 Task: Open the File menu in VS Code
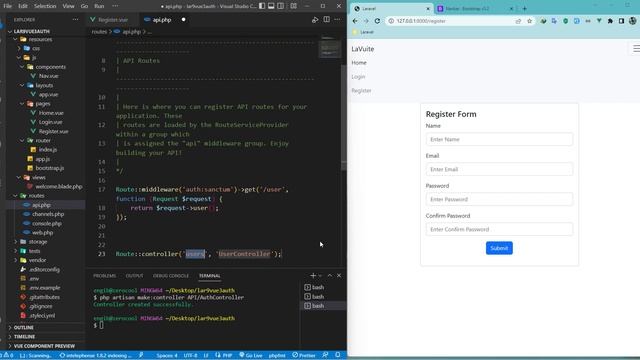pyautogui.click(x=8, y=6)
